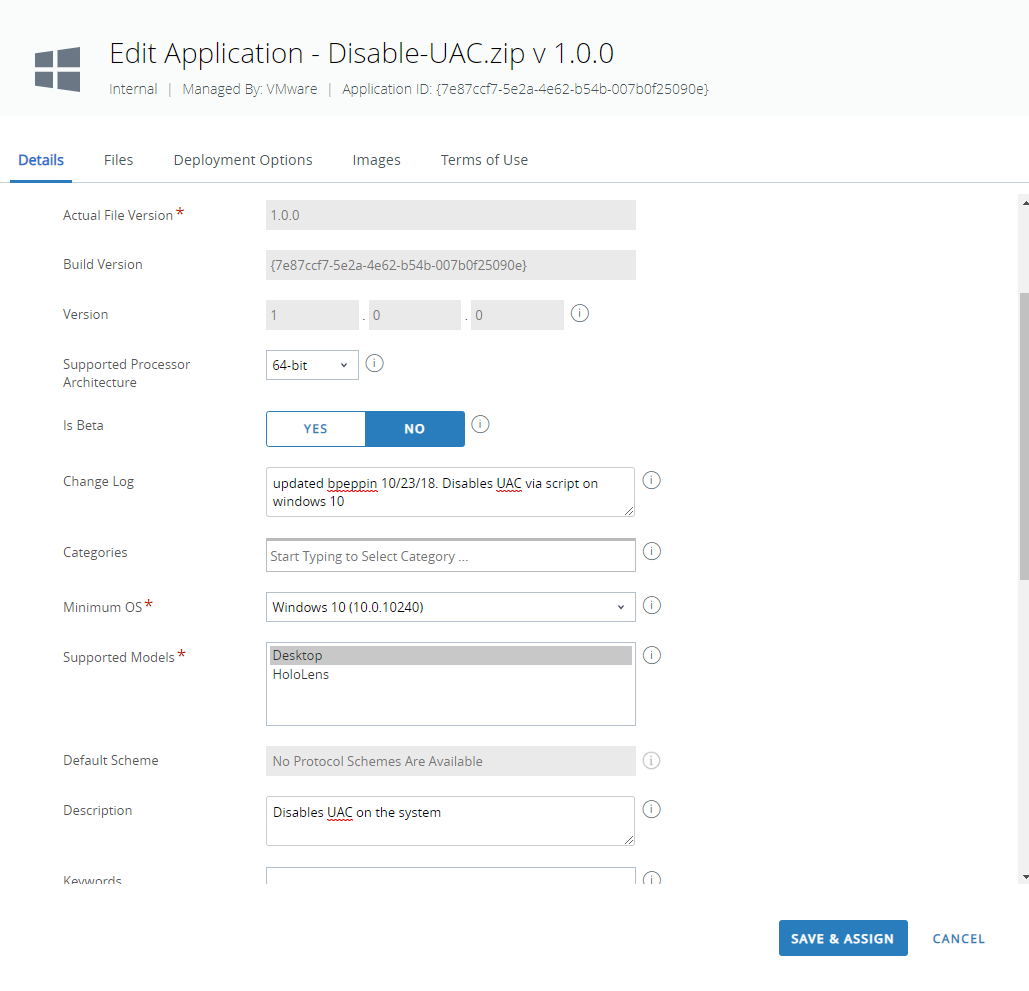Open the Deployment Options tab
This screenshot has width=1029, height=991.
pos(243,160)
